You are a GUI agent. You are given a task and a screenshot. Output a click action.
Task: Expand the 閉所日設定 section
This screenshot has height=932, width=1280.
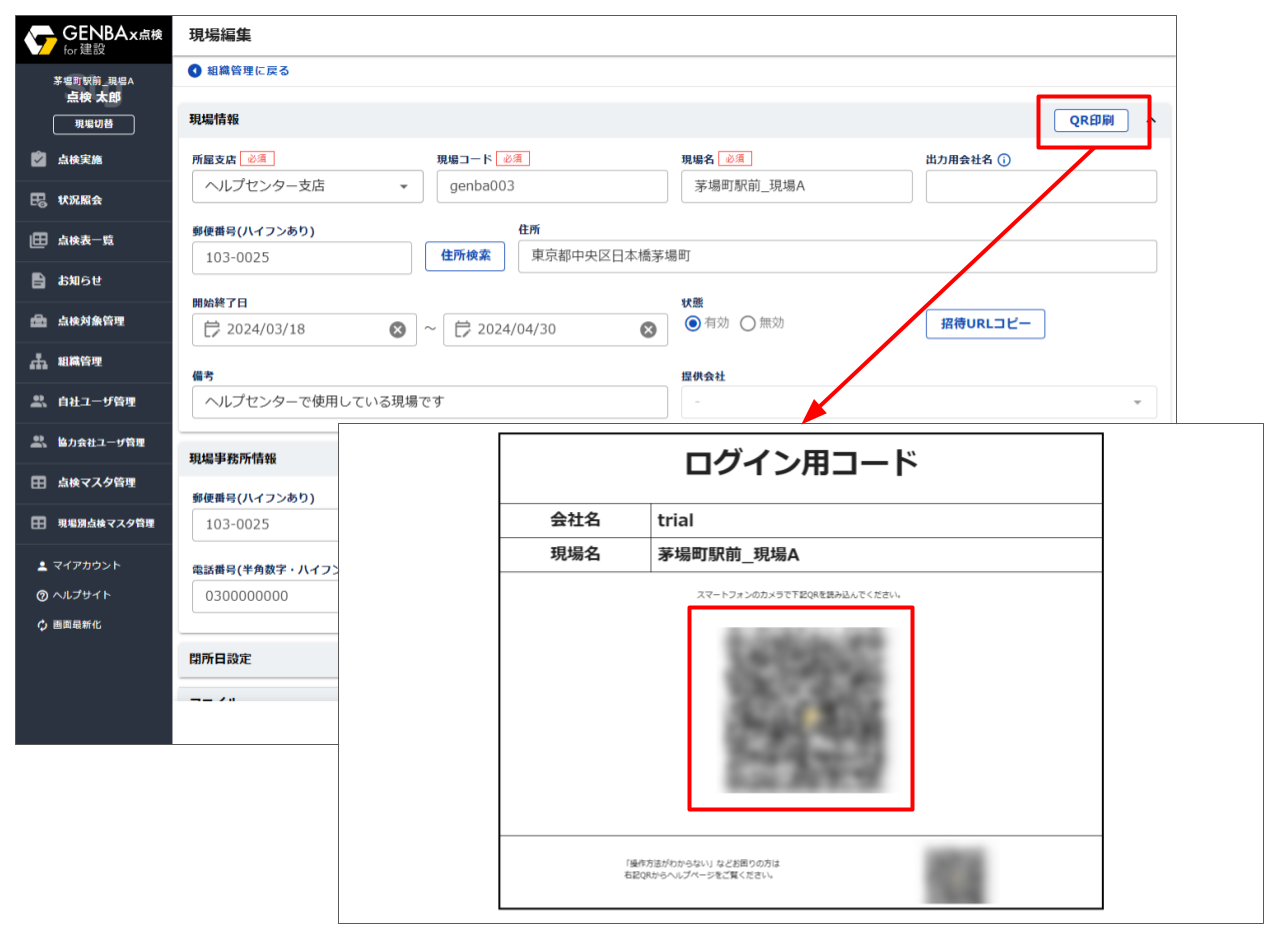[x=221, y=659]
